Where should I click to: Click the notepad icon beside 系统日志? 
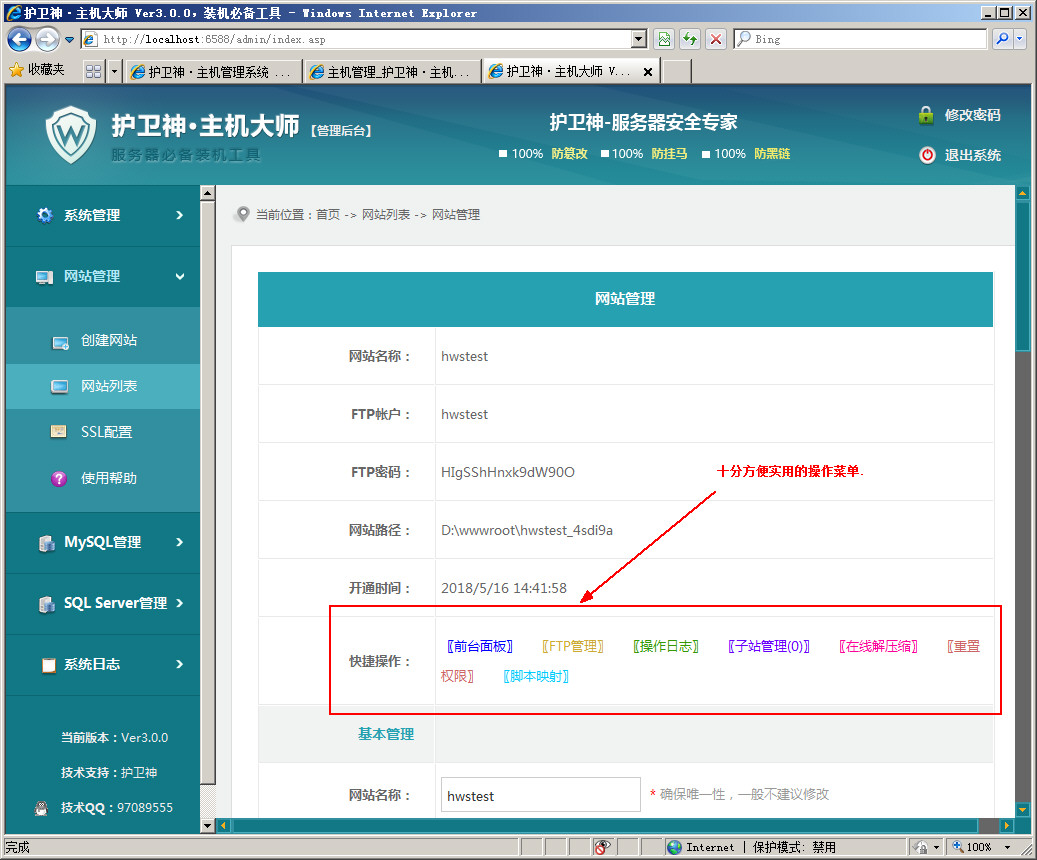click(x=48, y=665)
